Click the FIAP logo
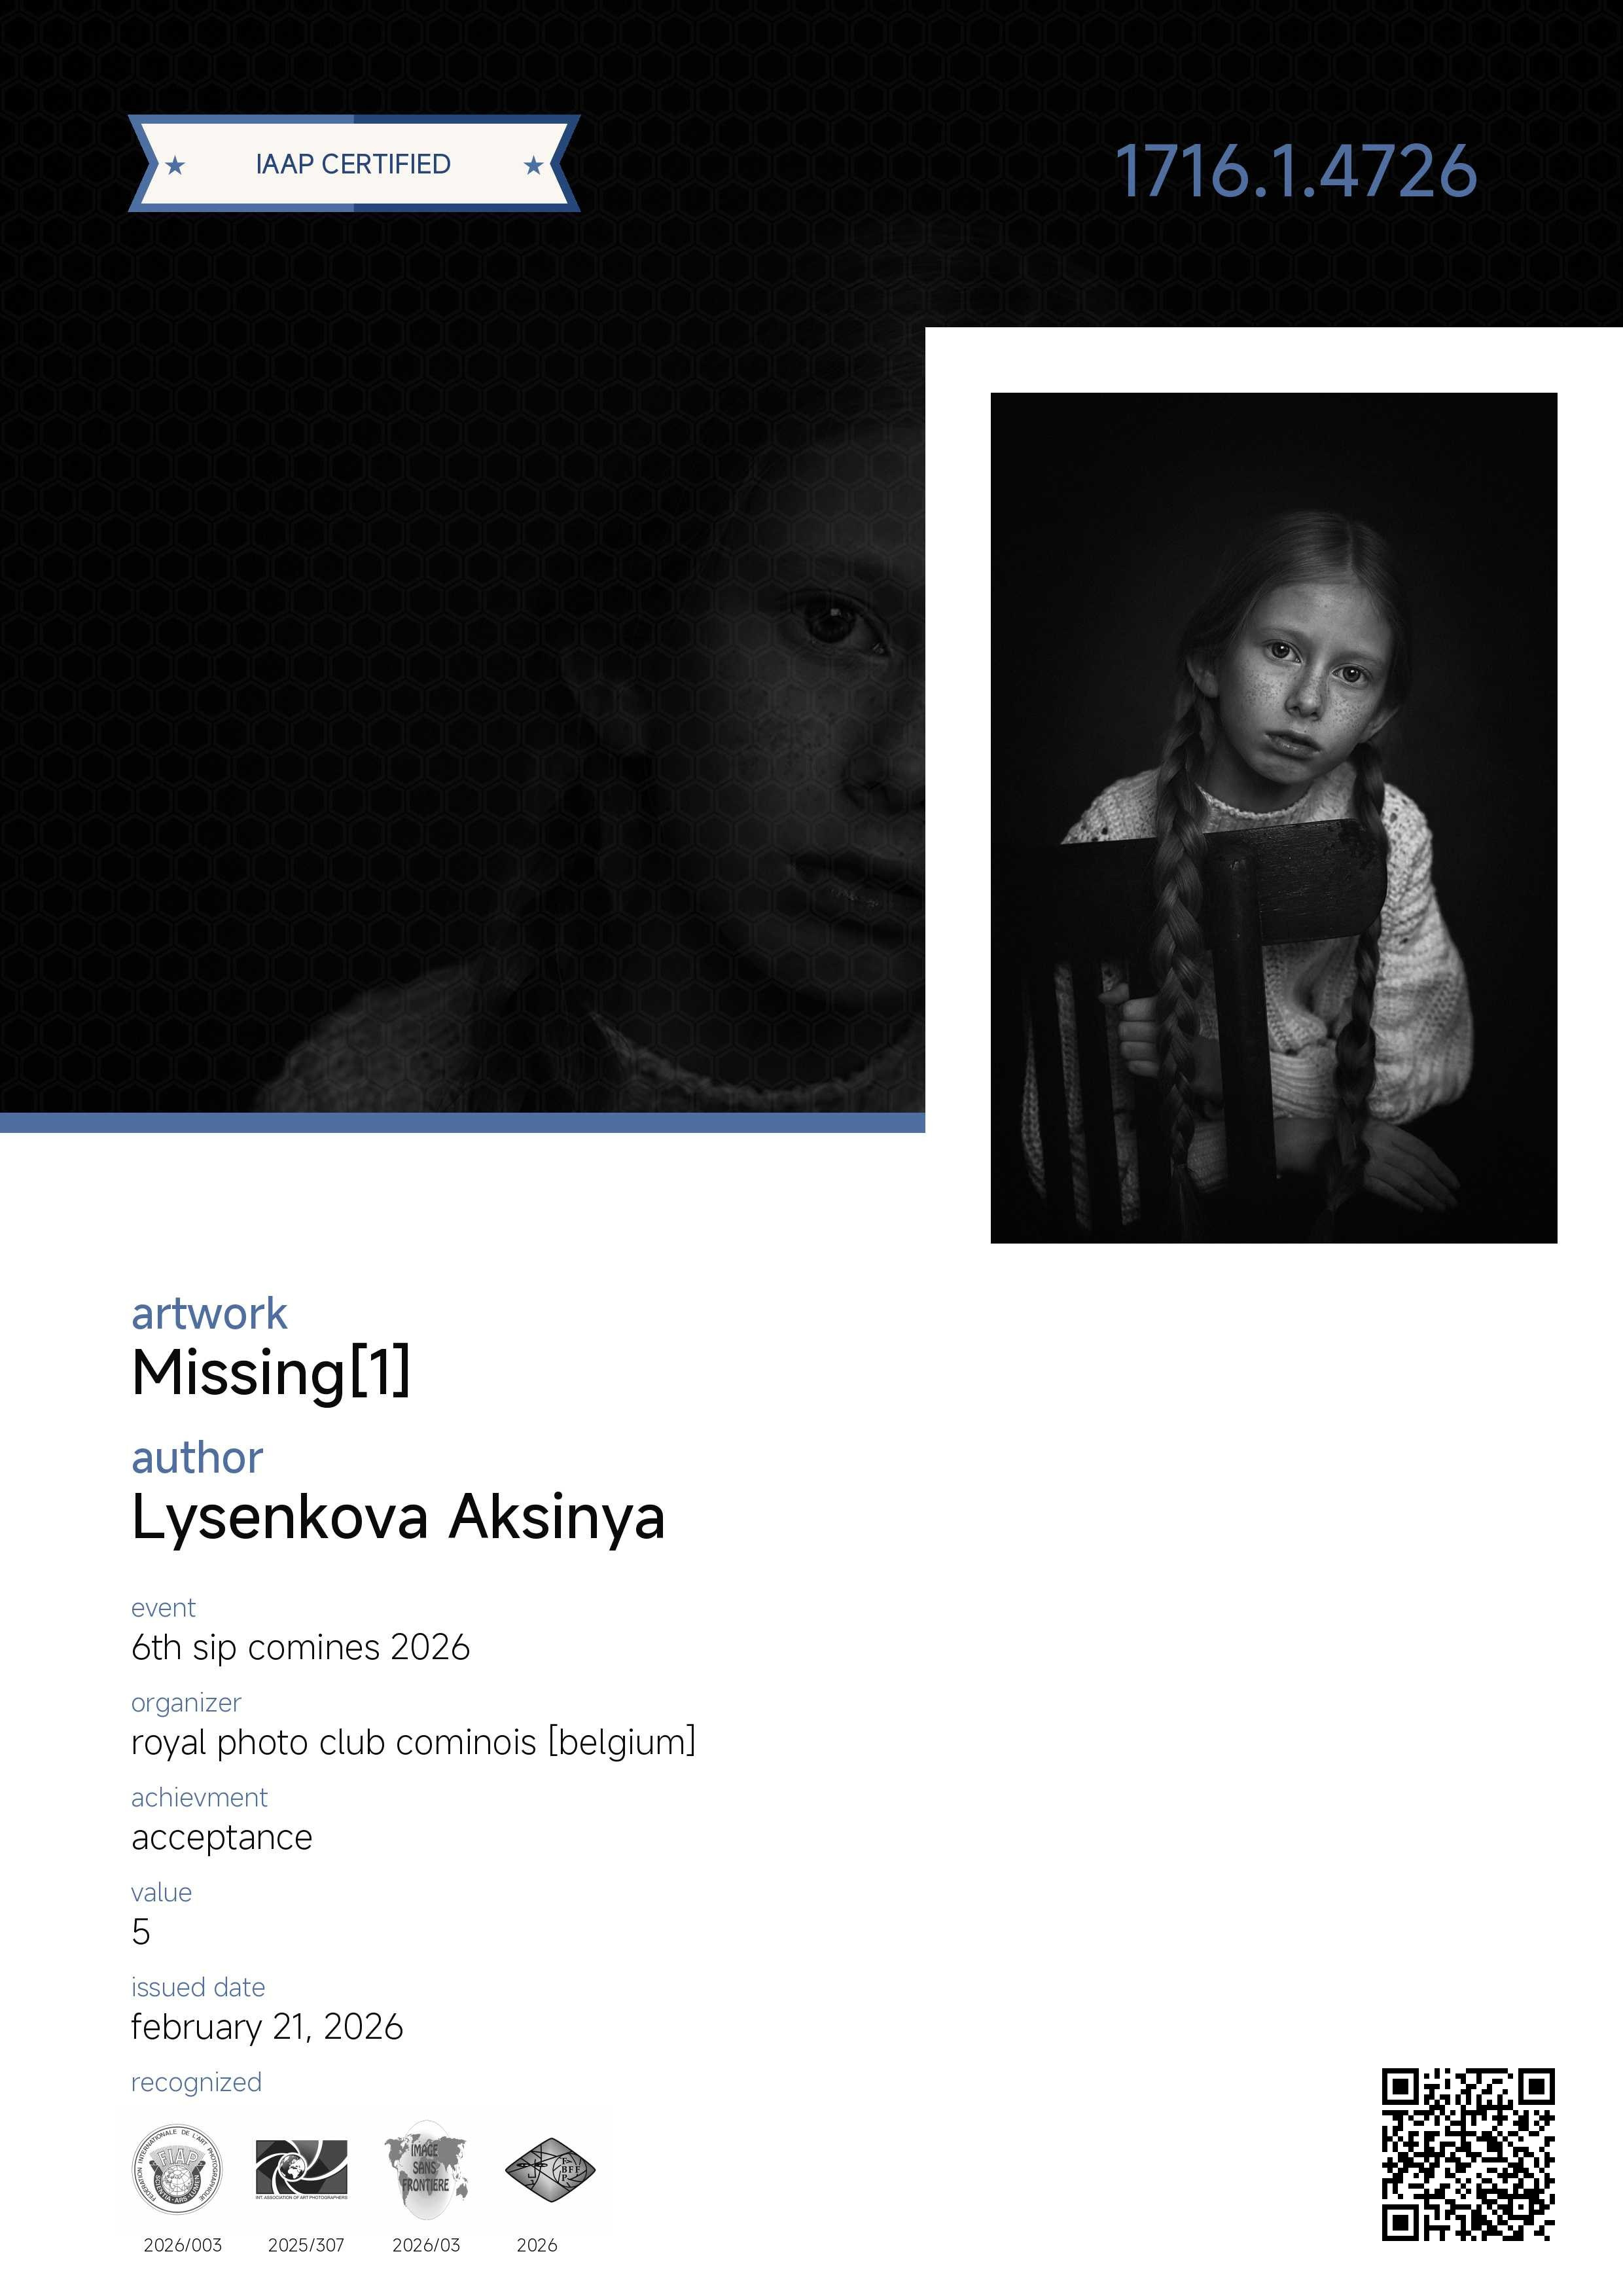Viewport: 1623px width, 2296px height. click(178, 2170)
